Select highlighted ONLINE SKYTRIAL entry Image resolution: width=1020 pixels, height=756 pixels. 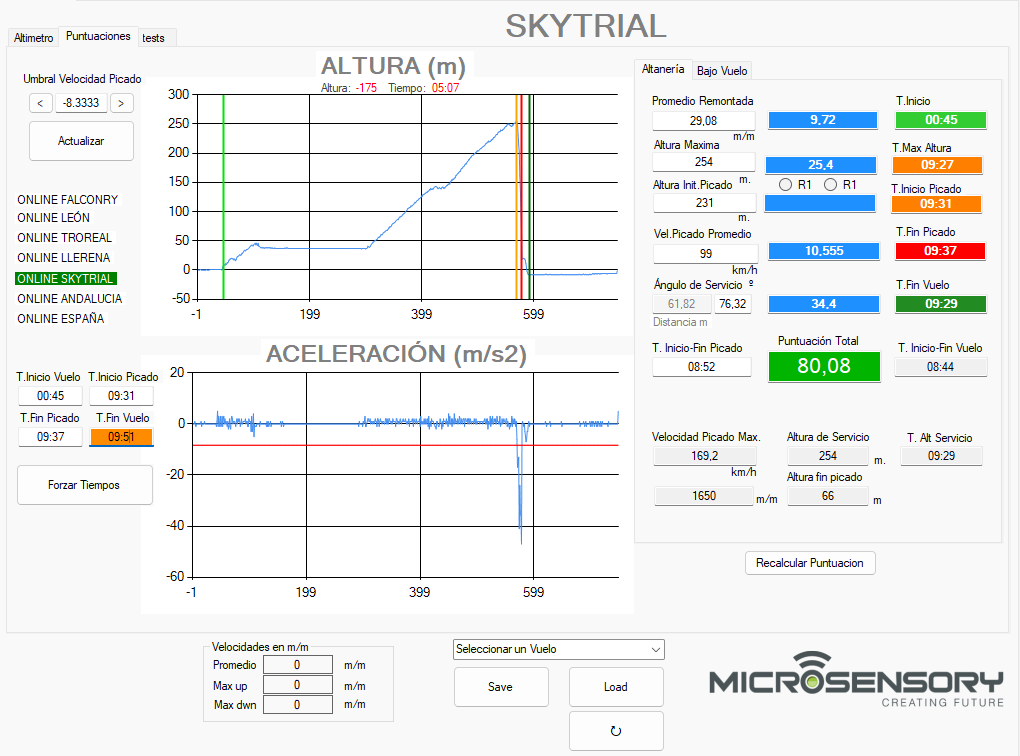tap(66, 278)
